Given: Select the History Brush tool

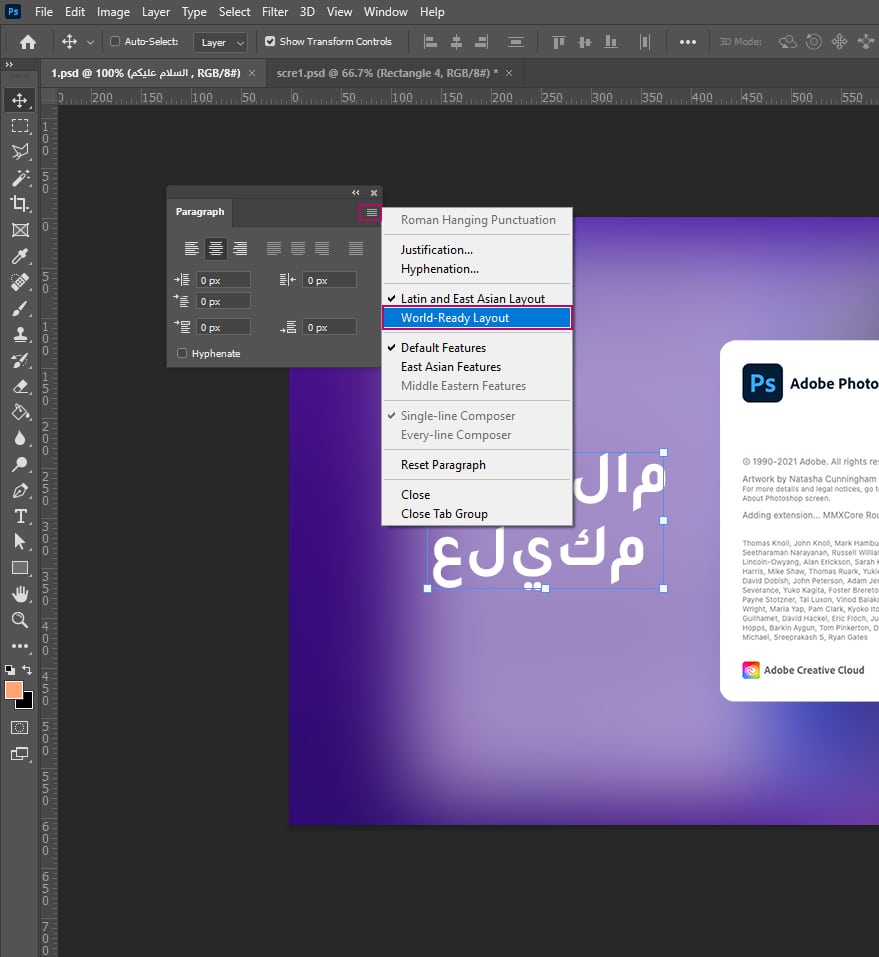Looking at the screenshot, I should [x=20, y=361].
